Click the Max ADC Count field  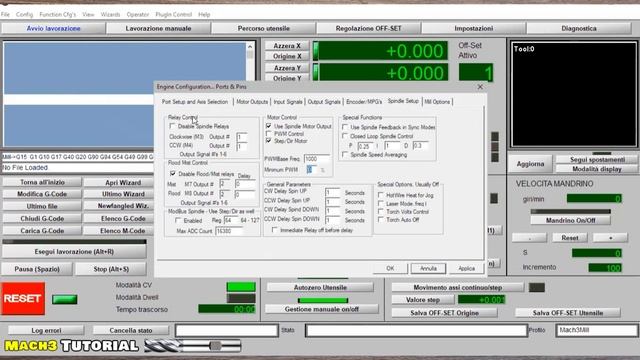[x=228, y=231]
